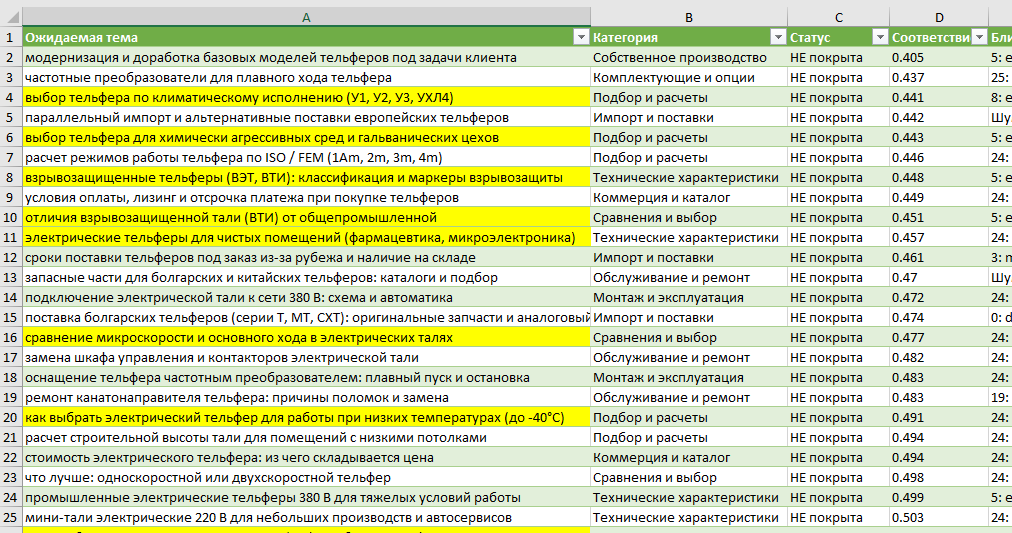Screen dimensions: 1012x533
Task: Open filter dropdown for Ожидаемая тема column
Action: 581,37
